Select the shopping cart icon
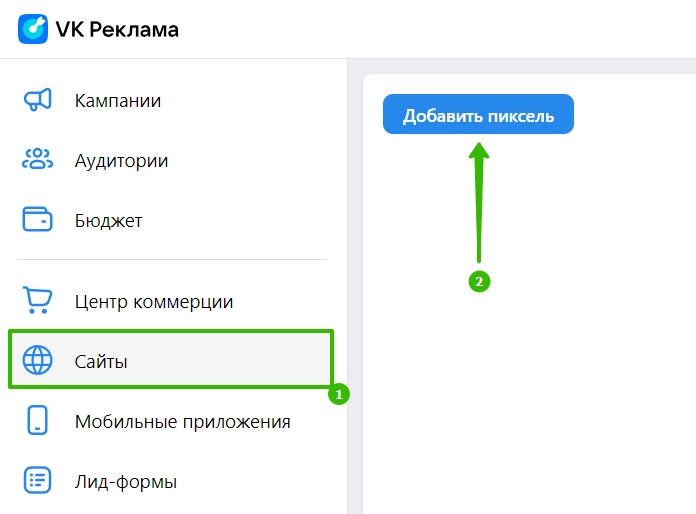Viewport: 696px width, 514px height. 37,300
